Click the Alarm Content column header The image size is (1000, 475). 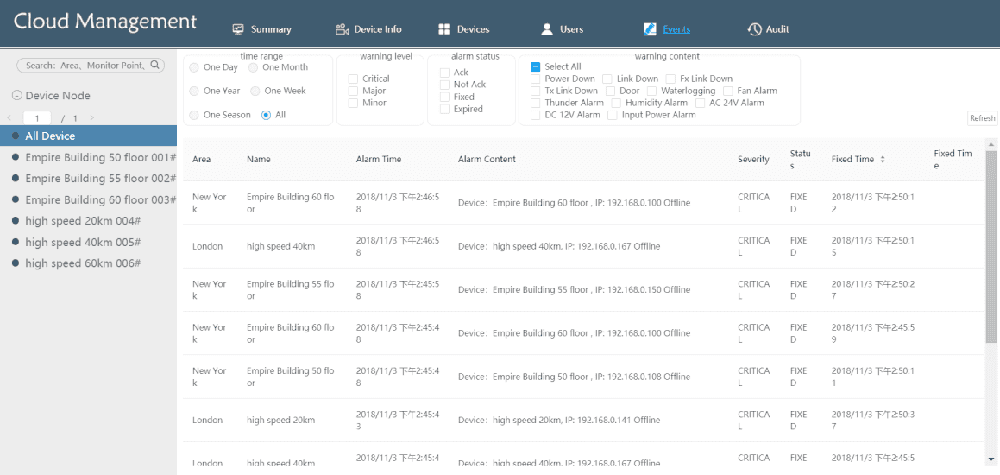[487, 159]
